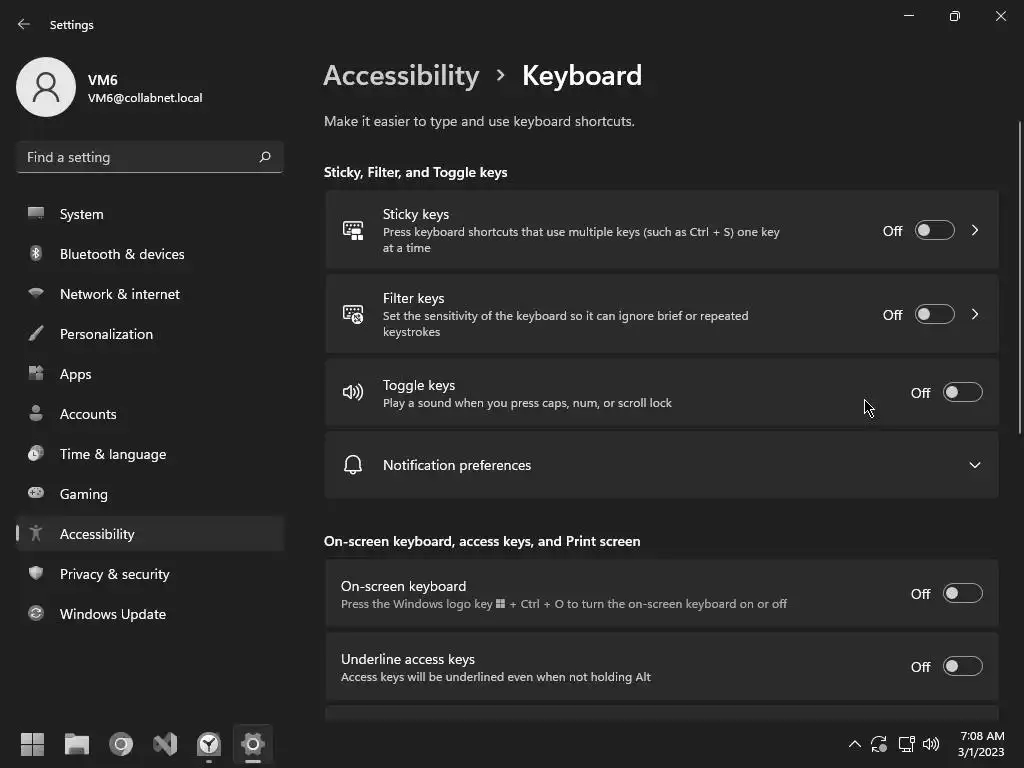This screenshot has height=768, width=1024.
Task: Show hidden tray icons chevron
Action: (x=854, y=744)
